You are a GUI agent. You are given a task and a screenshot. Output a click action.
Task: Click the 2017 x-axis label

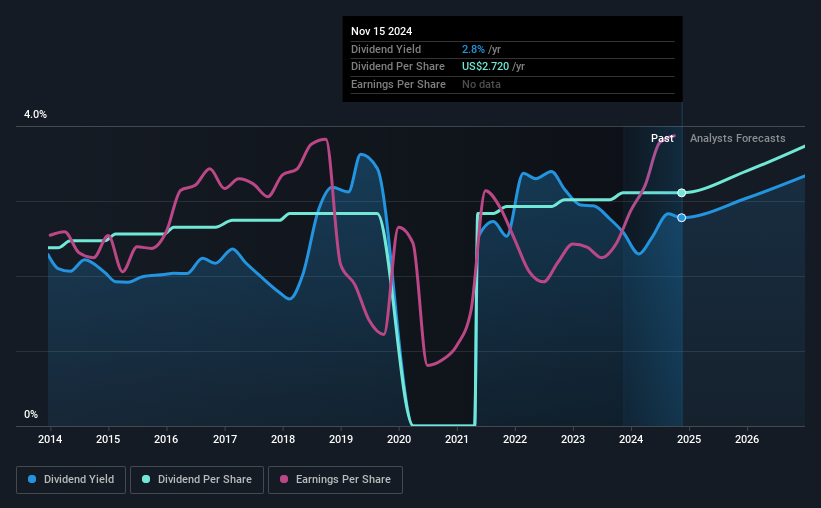pyautogui.click(x=225, y=439)
